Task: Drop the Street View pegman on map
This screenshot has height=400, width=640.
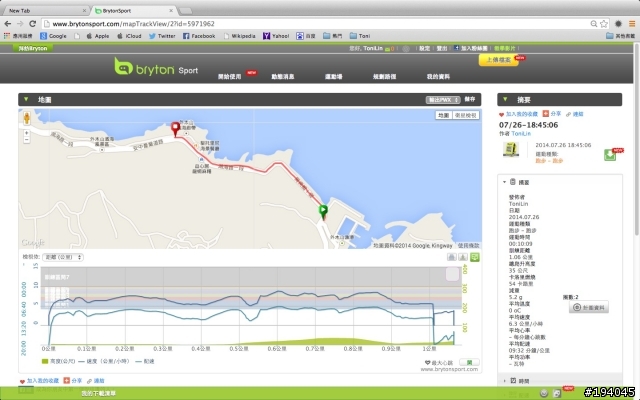Action: [x=27, y=118]
